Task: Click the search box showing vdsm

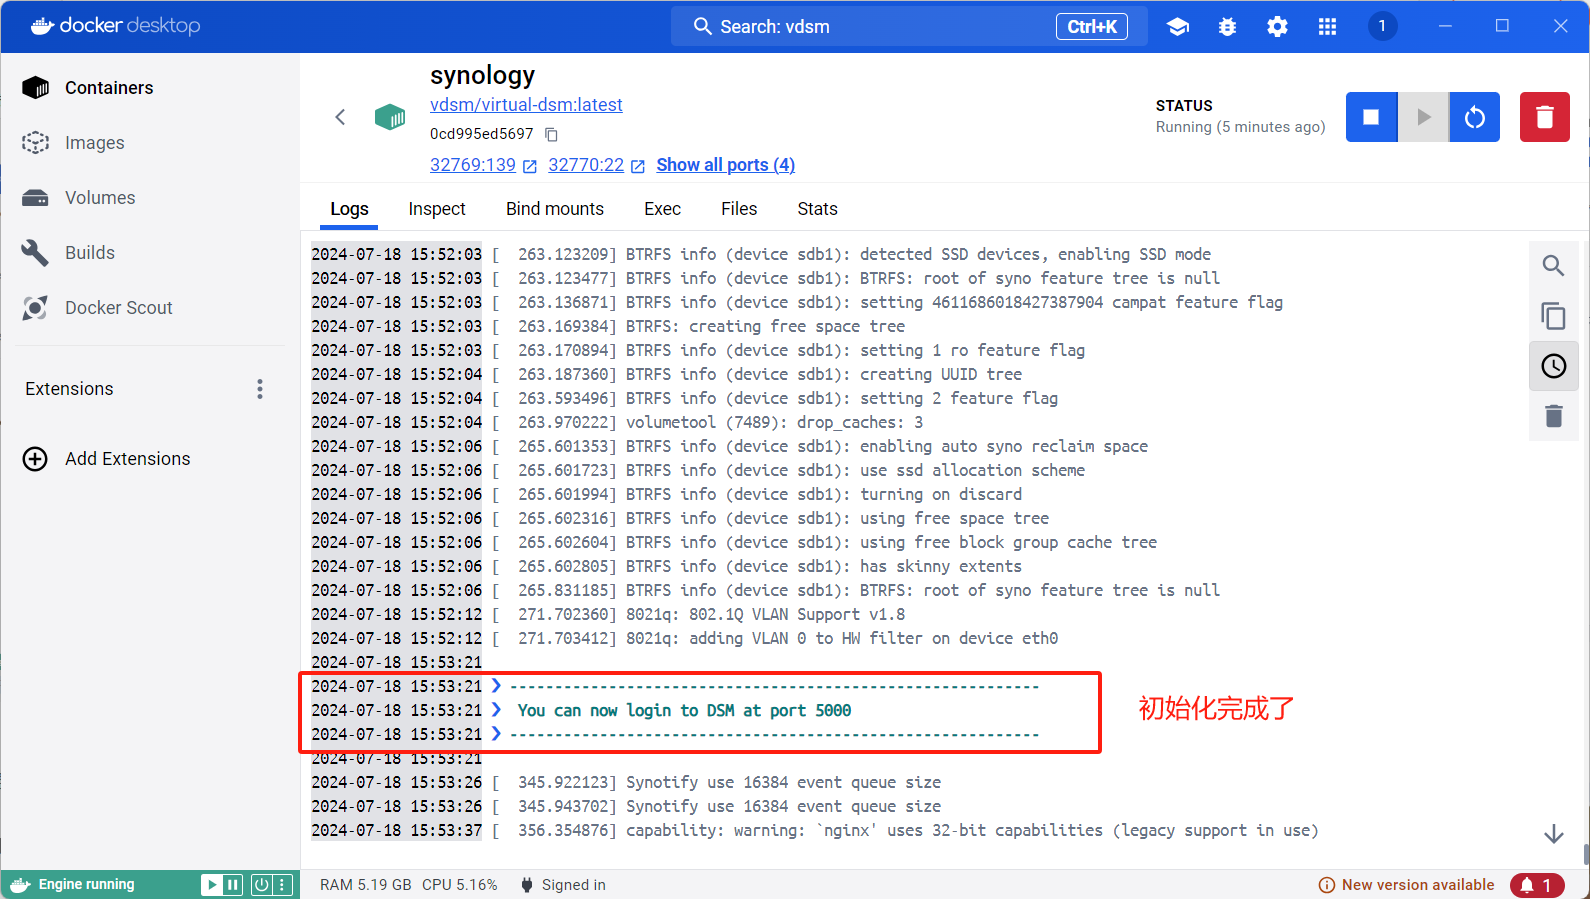Action: pyautogui.click(x=908, y=27)
